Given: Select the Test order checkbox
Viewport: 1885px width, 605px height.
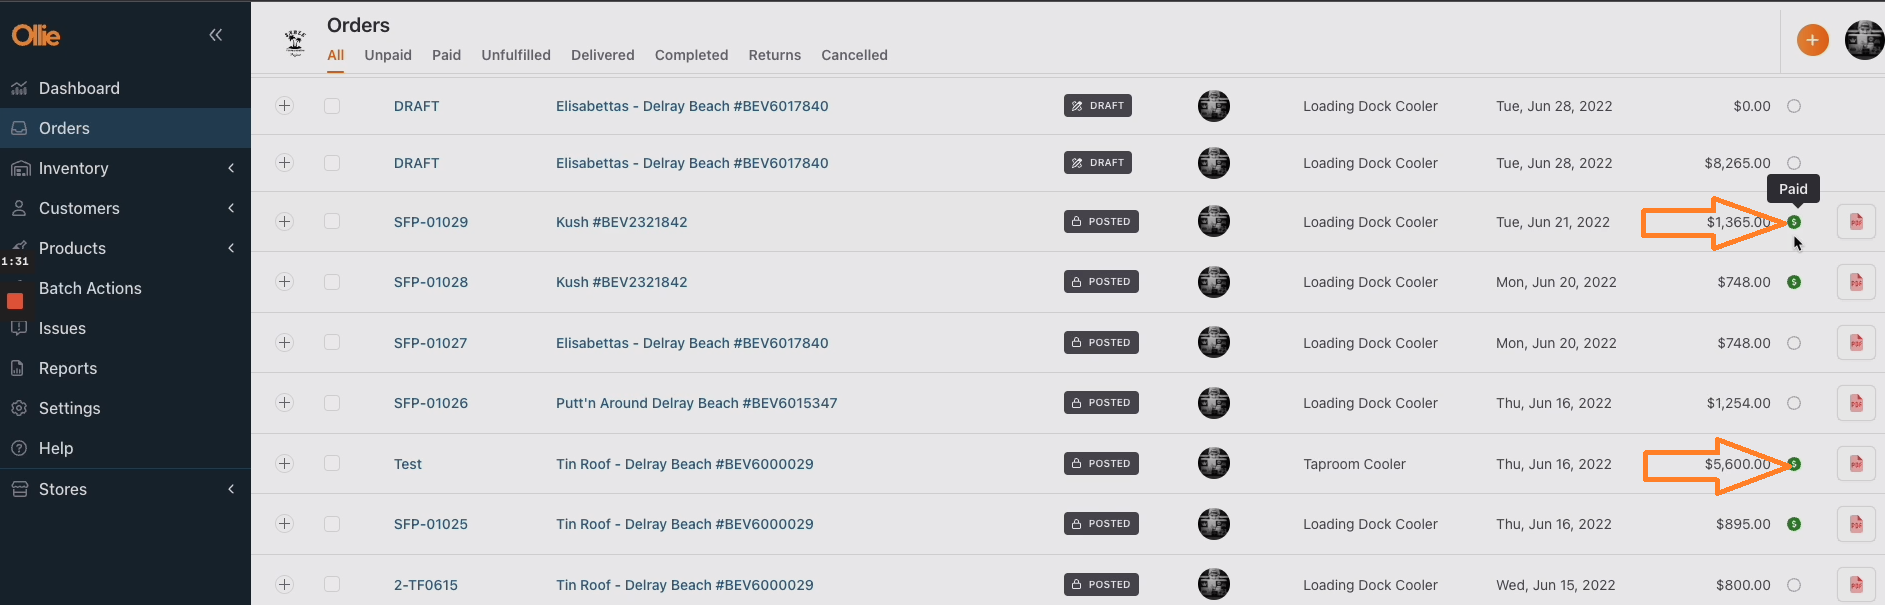Looking at the screenshot, I should 332,464.
